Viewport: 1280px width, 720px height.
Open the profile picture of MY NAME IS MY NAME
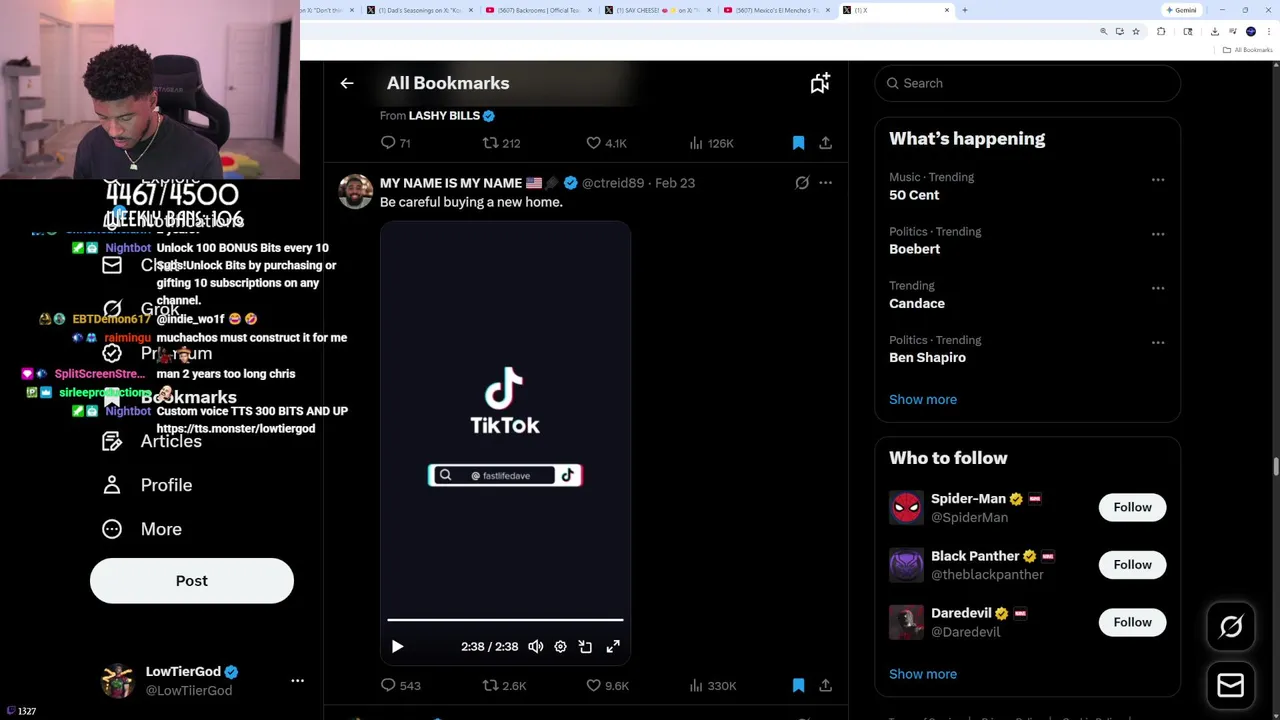pyautogui.click(x=355, y=191)
